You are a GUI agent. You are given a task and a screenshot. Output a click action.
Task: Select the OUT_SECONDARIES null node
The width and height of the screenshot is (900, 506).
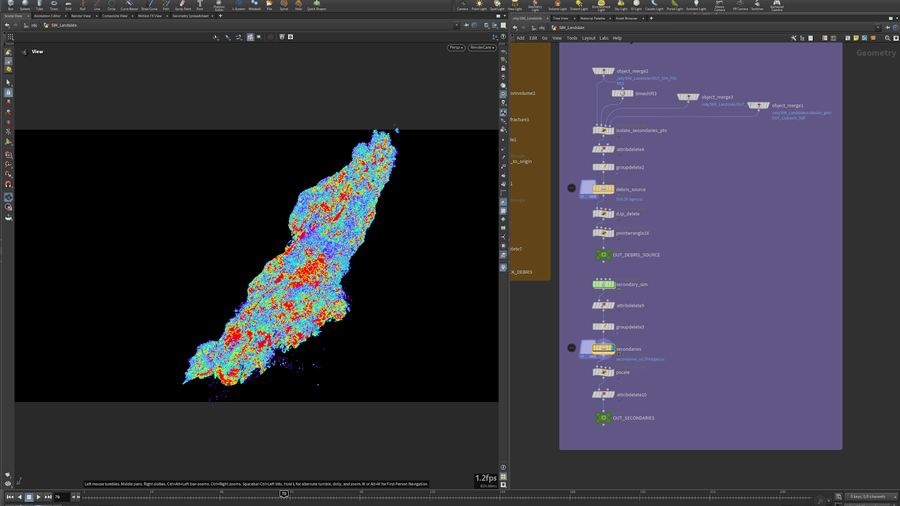[x=603, y=418]
